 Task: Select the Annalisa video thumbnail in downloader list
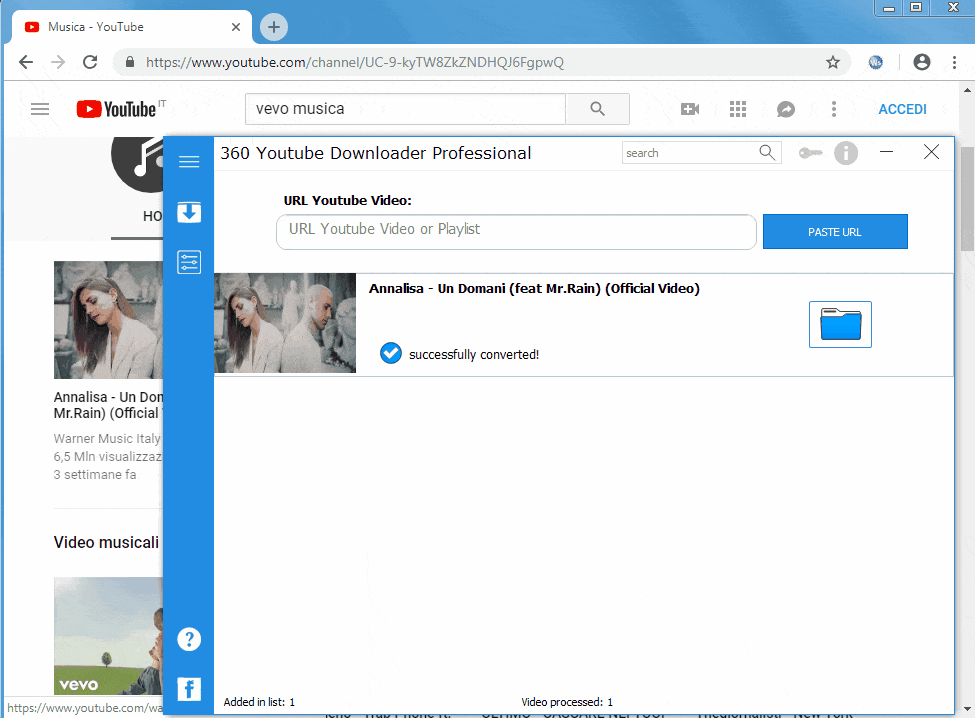tap(285, 323)
